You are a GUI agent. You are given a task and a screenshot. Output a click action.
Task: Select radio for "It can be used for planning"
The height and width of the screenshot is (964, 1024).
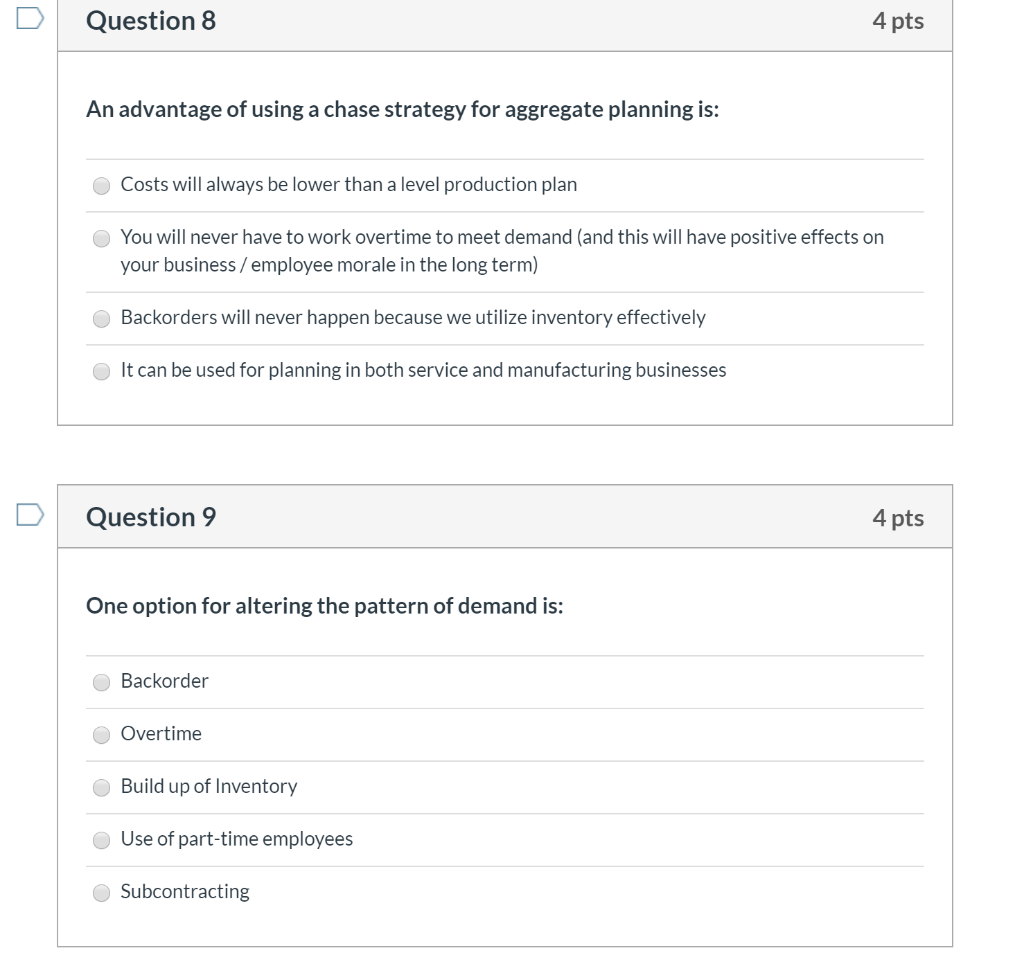[102, 370]
